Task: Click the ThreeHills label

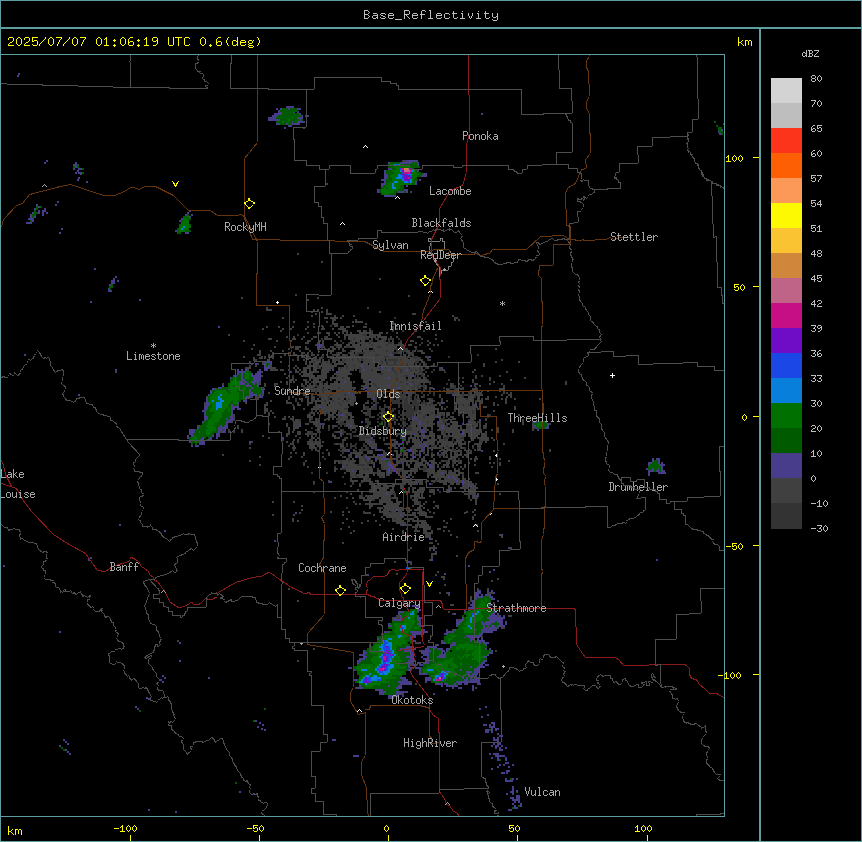Action: [x=537, y=418]
